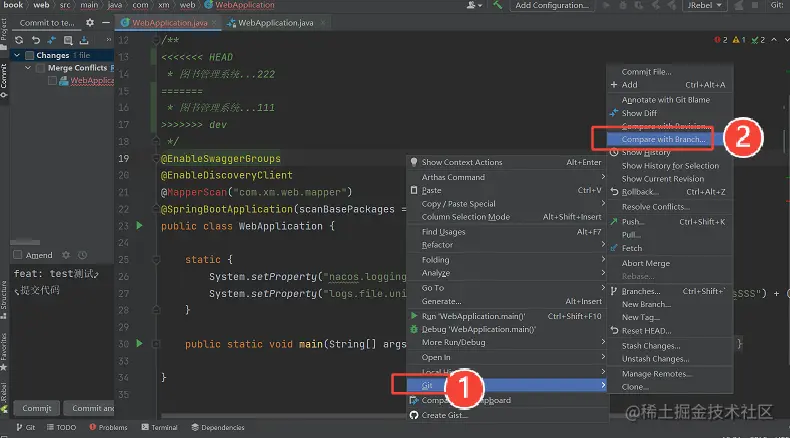The image size is (790, 438).
Task: Open the TODO tool window tab
Action: point(61,427)
